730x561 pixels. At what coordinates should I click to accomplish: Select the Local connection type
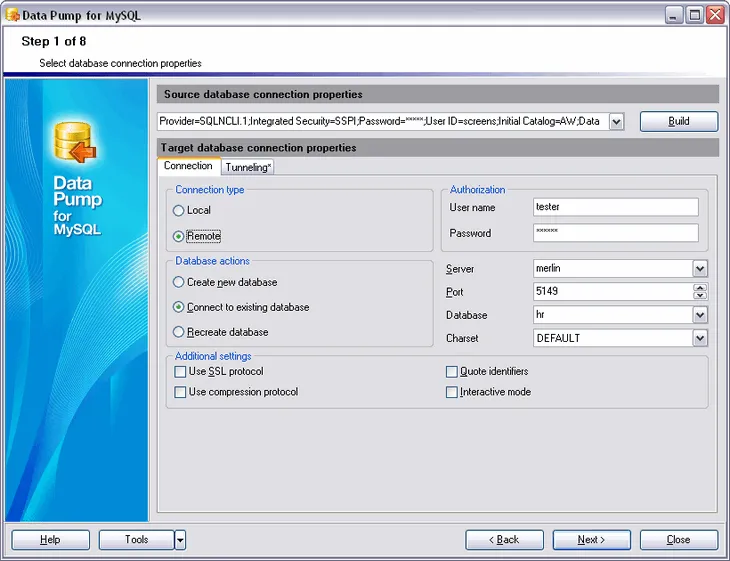pos(178,210)
